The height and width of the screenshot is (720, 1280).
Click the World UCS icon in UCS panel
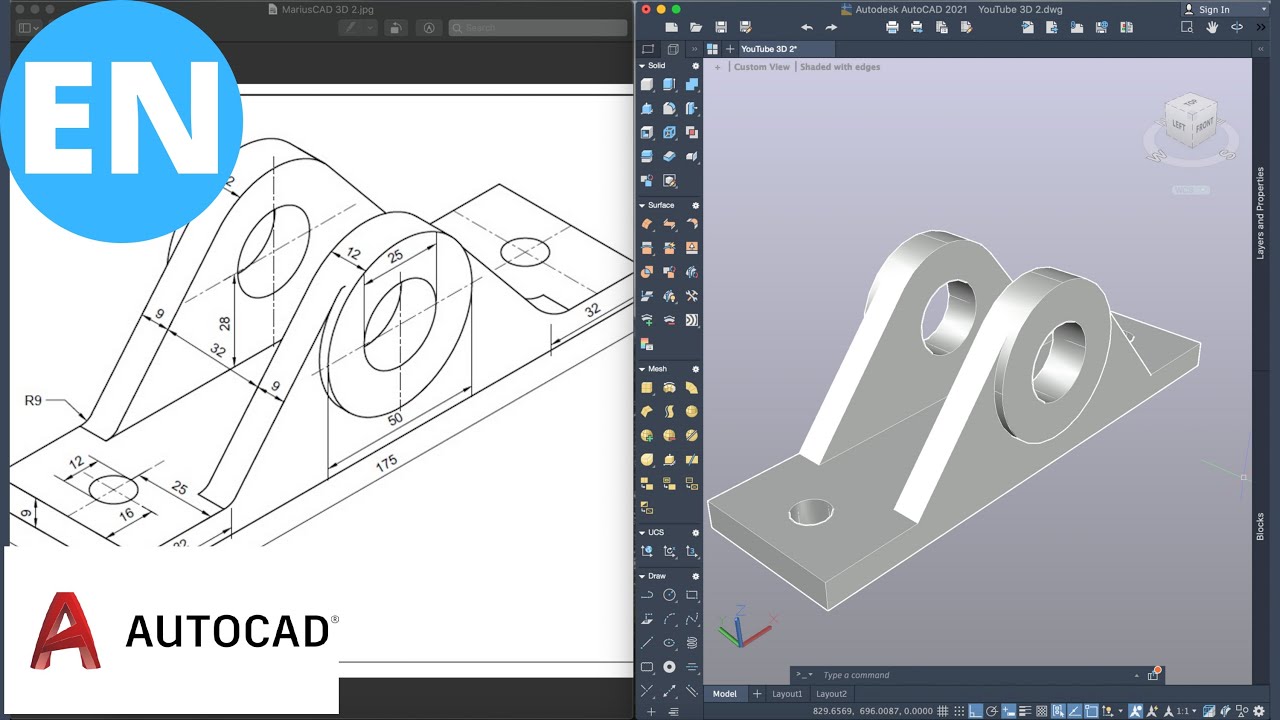tap(647, 552)
